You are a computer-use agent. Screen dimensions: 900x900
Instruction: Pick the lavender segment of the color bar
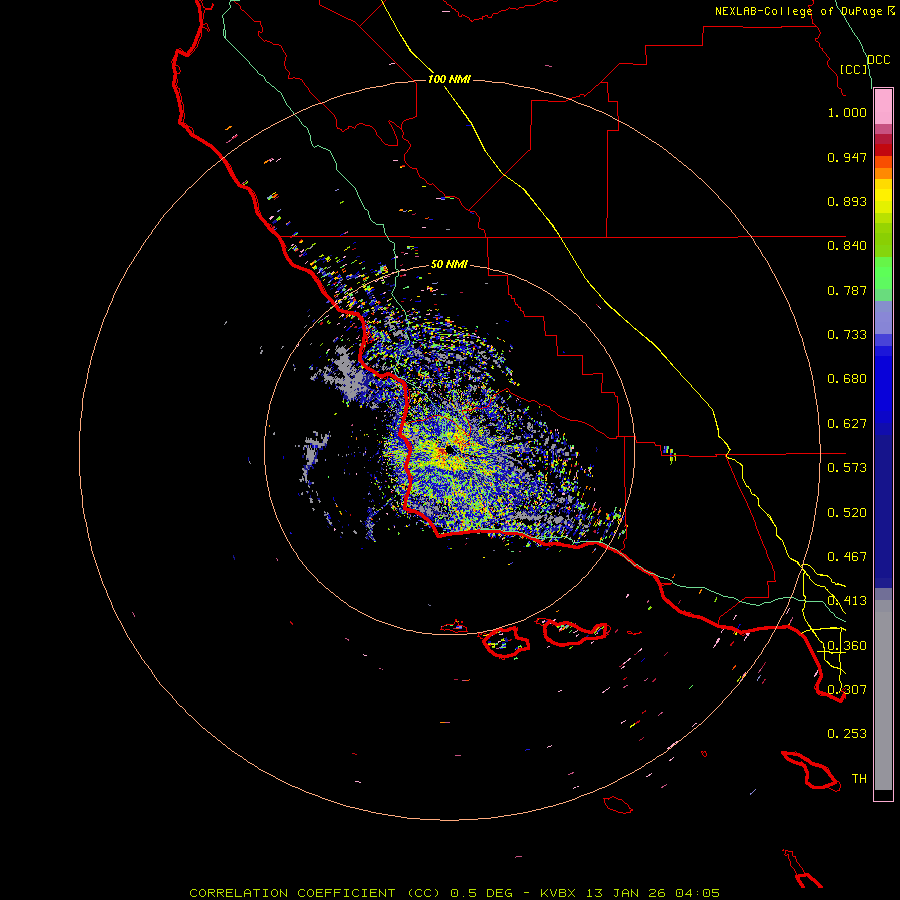pos(883,317)
